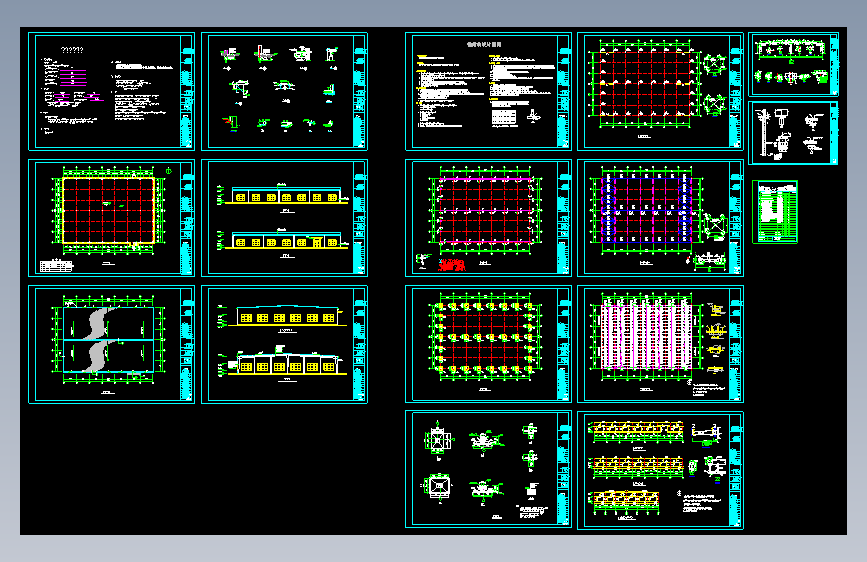Click the north arrow symbol beside yellow floor plan
This screenshot has height=562, width=867.
169,171
